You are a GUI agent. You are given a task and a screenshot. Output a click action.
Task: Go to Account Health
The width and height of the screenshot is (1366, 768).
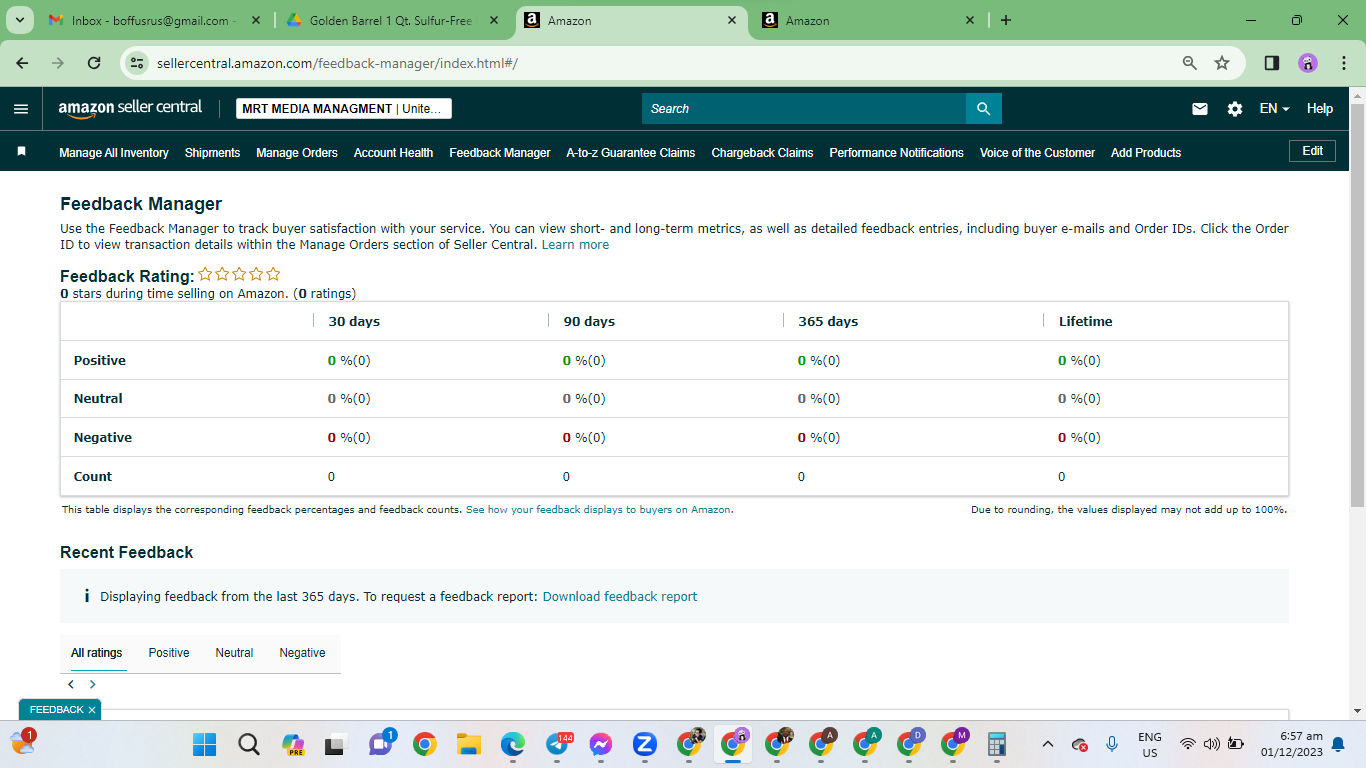click(393, 153)
